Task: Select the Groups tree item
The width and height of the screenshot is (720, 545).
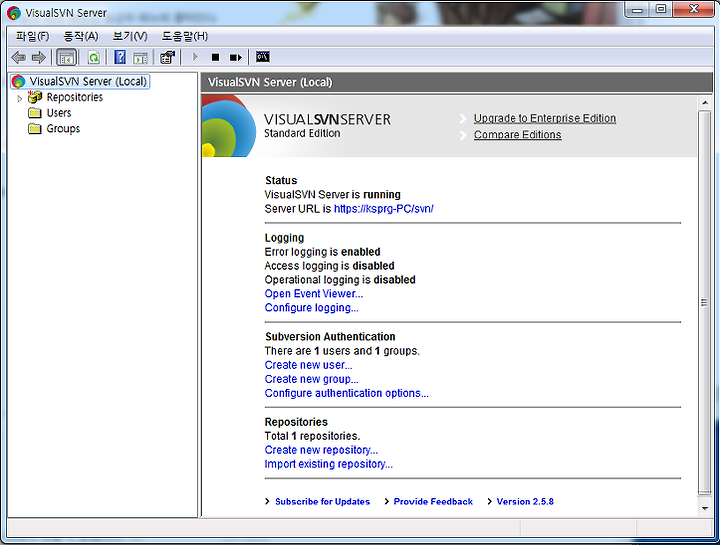Action: [63, 129]
